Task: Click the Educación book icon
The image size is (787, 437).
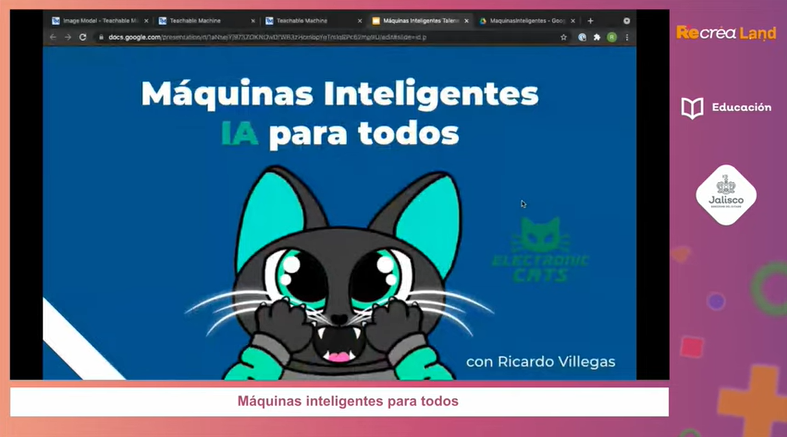Action: (x=692, y=108)
